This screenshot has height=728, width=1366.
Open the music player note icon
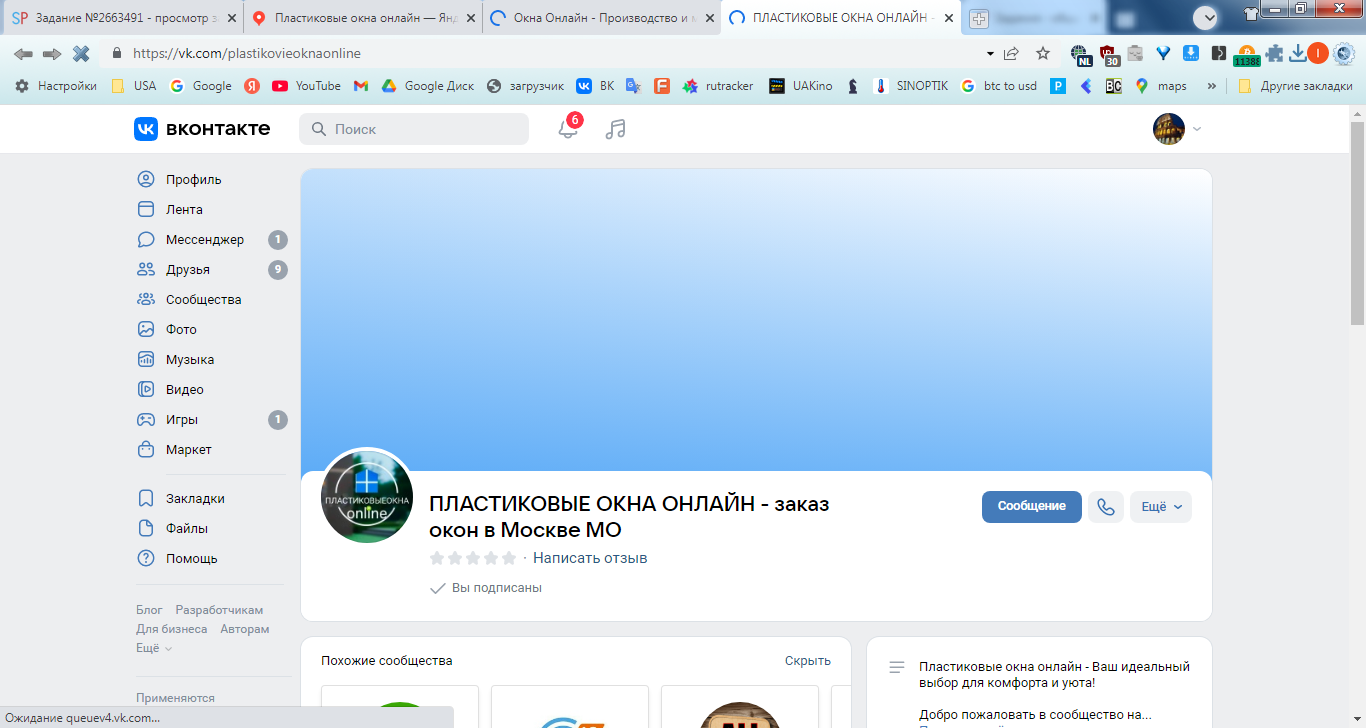(x=616, y=129)
